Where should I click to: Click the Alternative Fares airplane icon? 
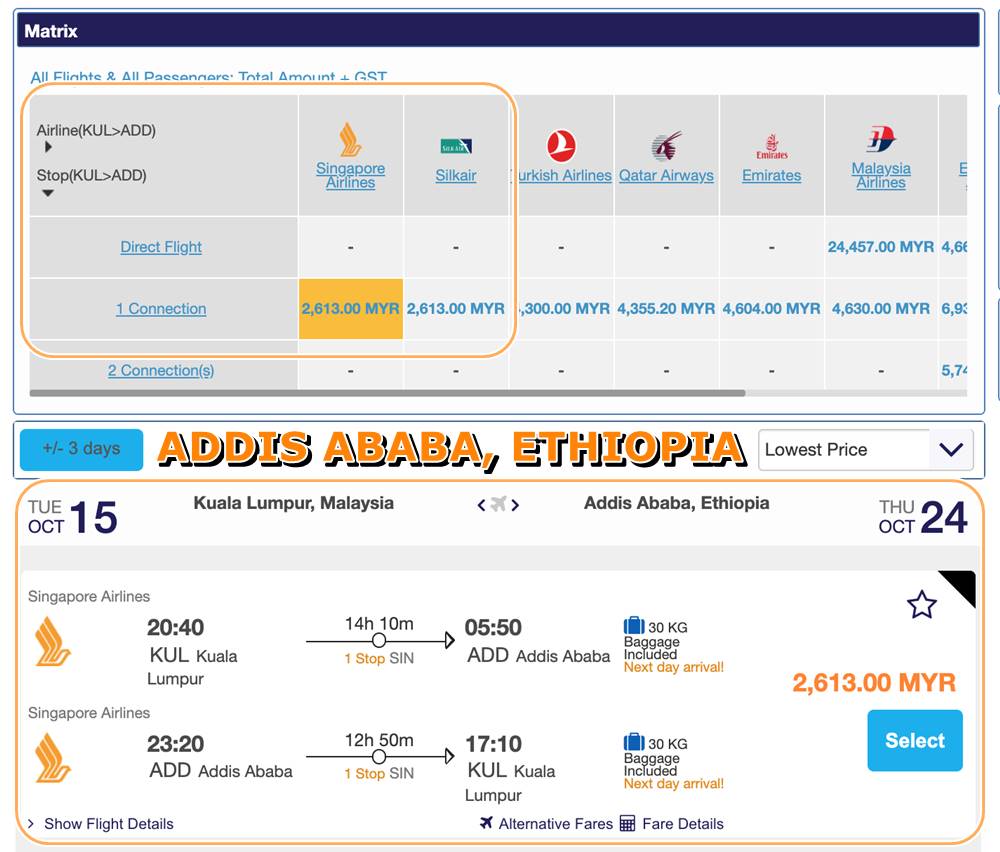(486, 823)
